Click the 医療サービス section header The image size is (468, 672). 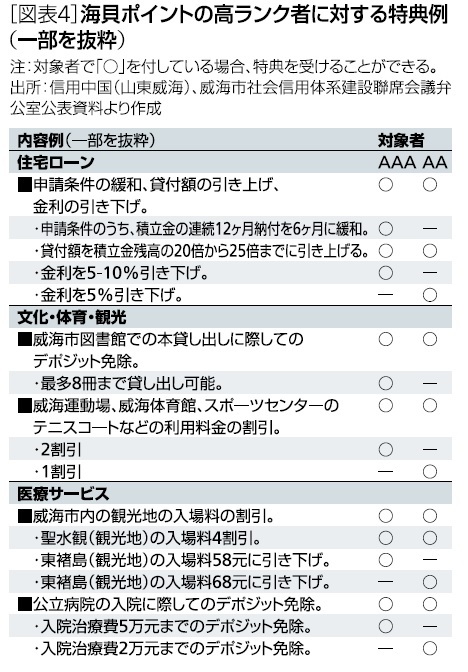click(63, 494)
